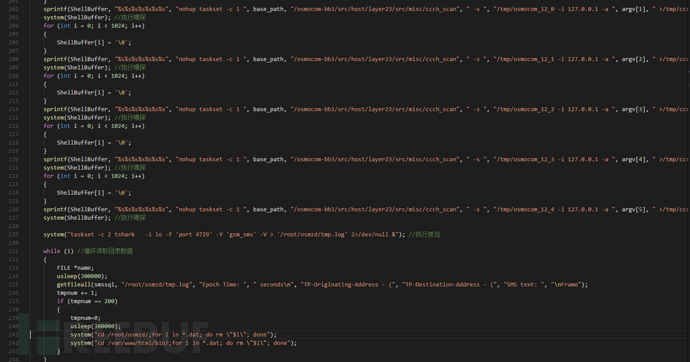Click line number 226 in the gutter

pos(13,209)
